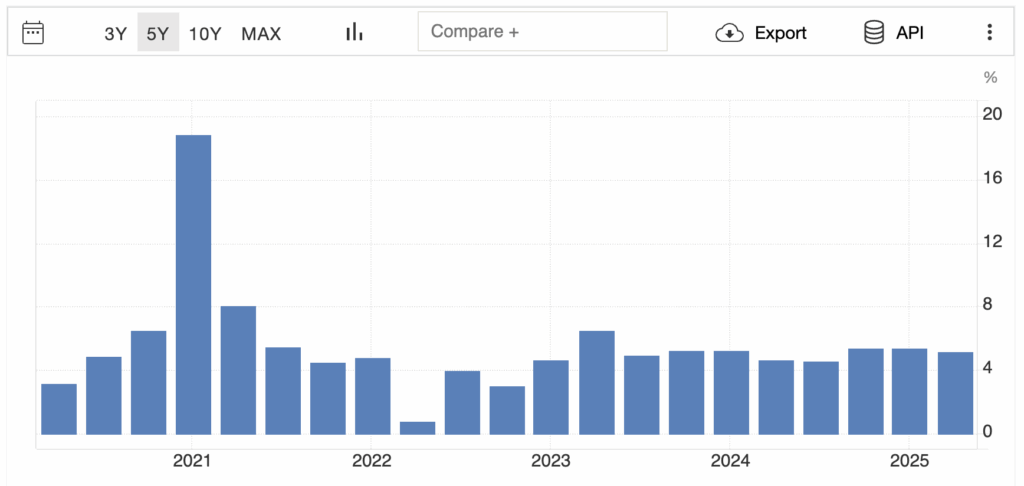Click the Export text label
1024x486 pixels.
[780, 33]
